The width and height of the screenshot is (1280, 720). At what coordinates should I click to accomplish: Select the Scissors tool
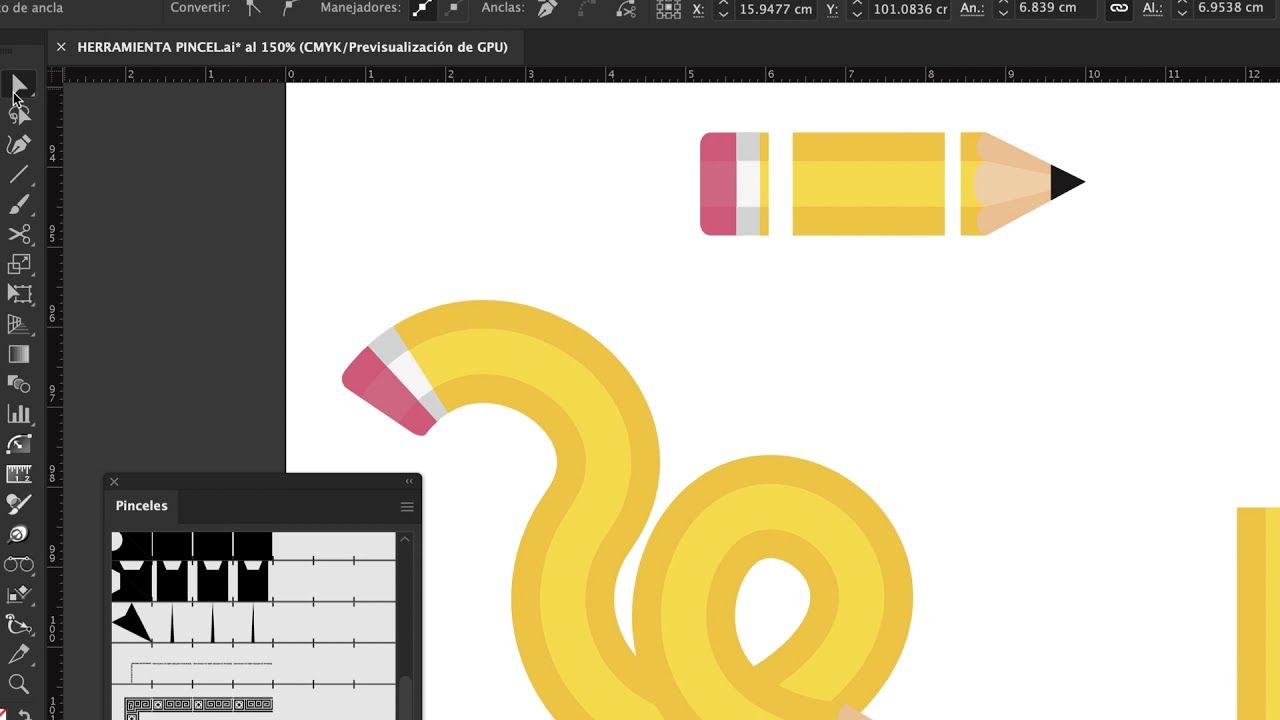click(x=18, y=235)
